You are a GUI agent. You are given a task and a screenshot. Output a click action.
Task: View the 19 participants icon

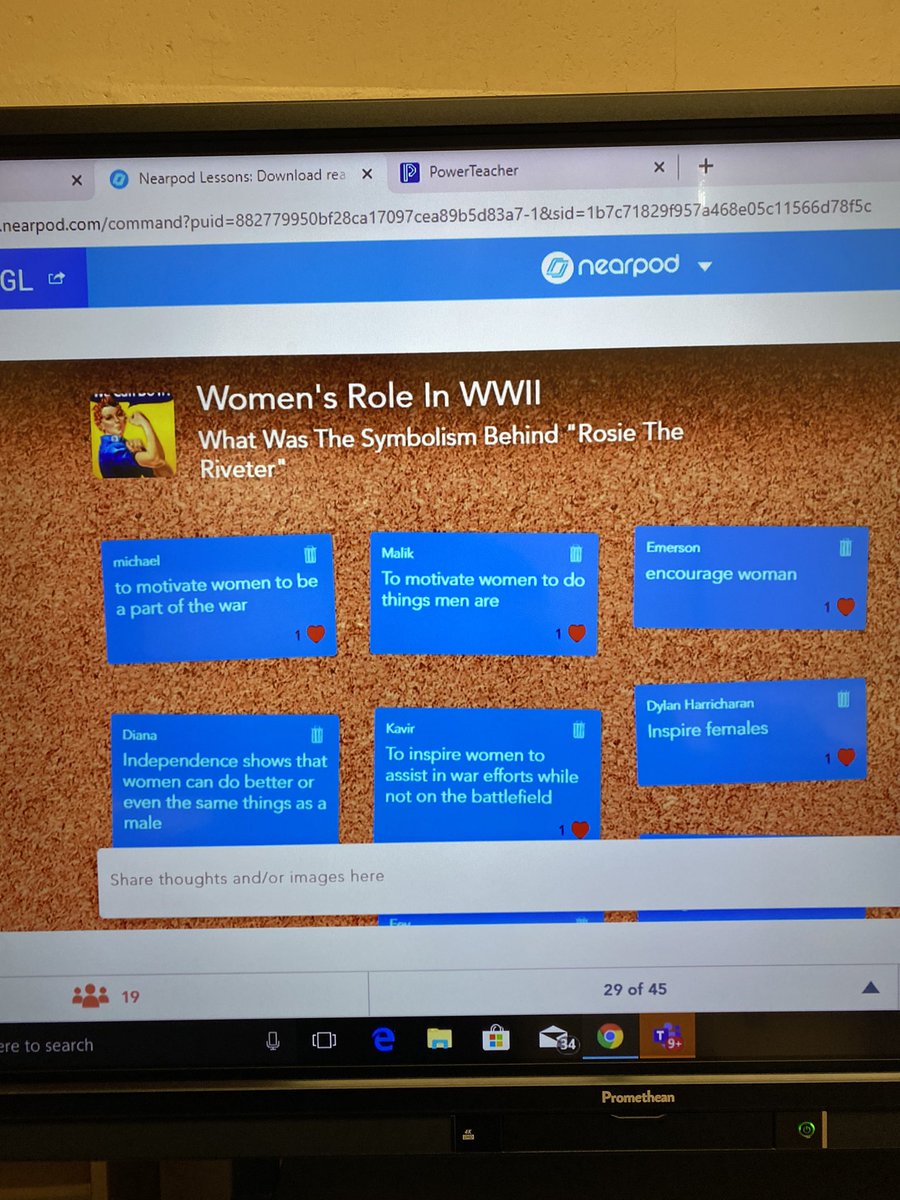tap(91, 996)
